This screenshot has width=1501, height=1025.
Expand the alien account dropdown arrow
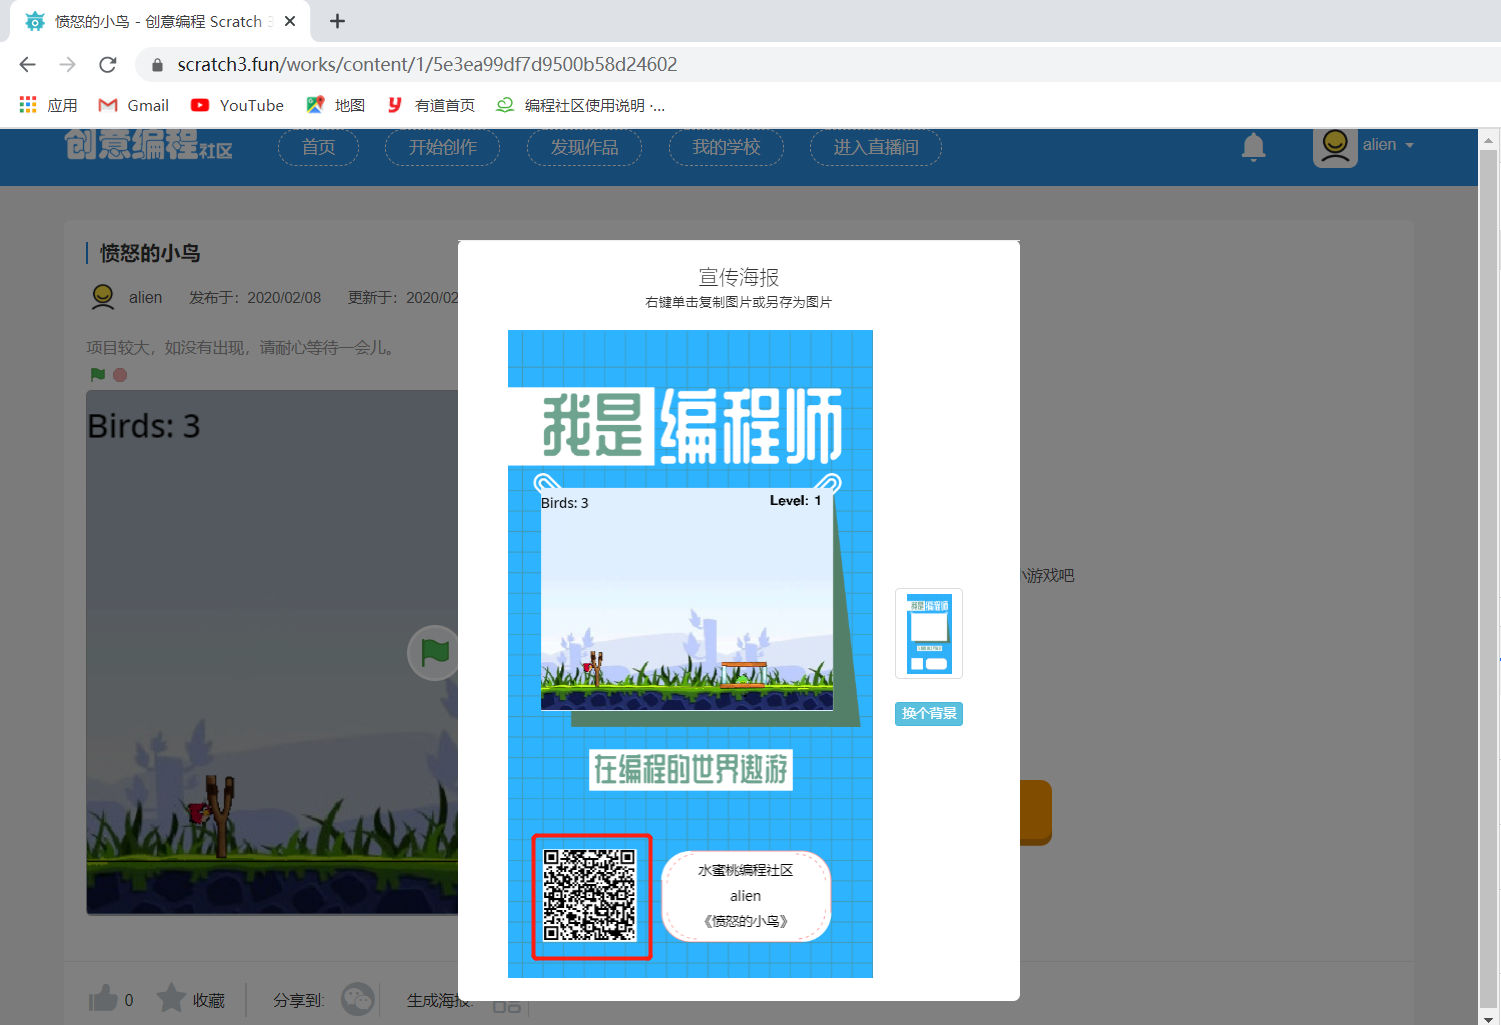click(1410, 146)
